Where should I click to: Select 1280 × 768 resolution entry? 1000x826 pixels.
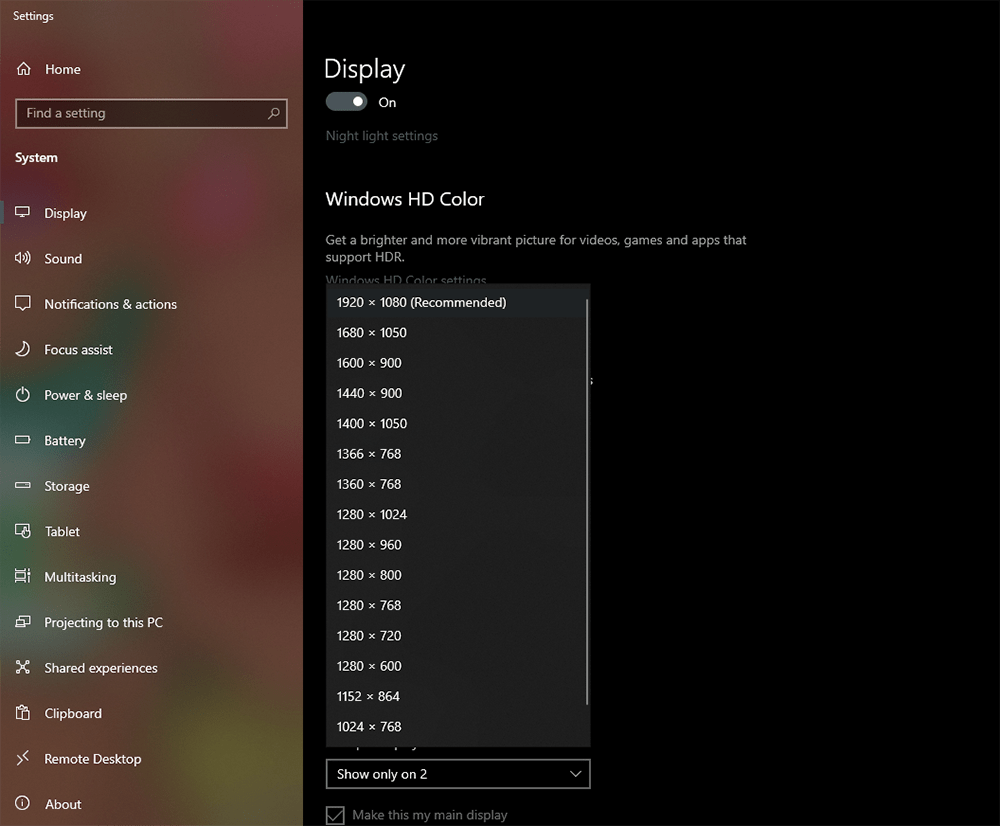(x=458, y=605)
